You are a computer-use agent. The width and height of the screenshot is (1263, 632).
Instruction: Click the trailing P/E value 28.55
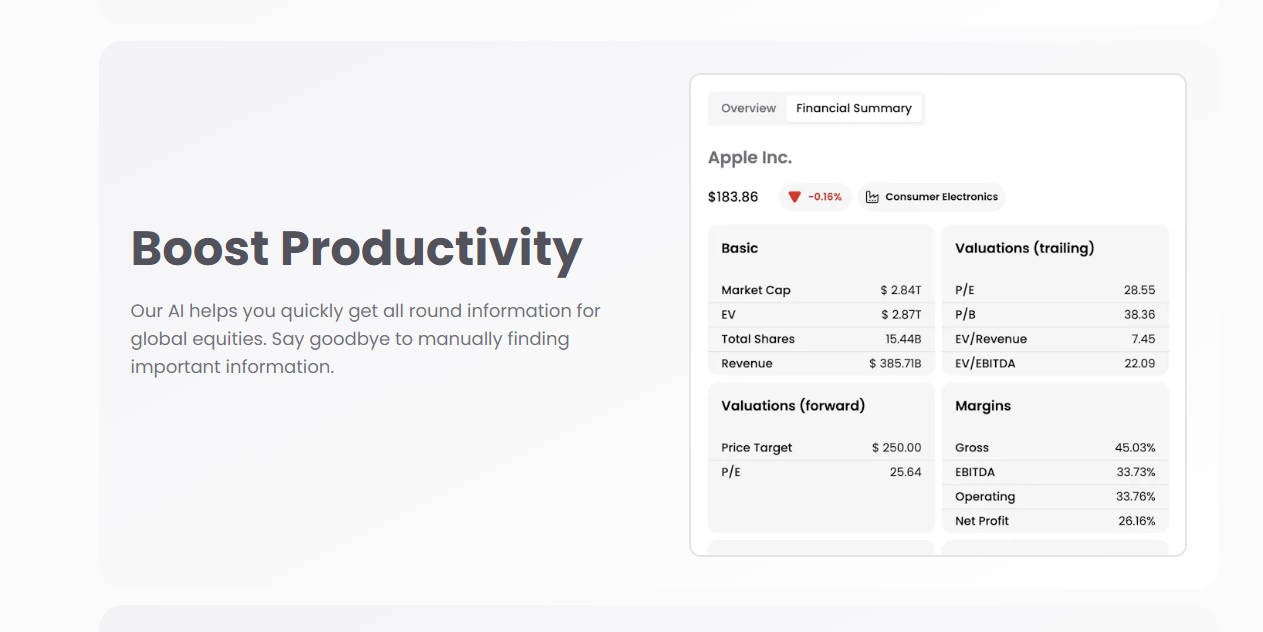tap(1138, 290)
